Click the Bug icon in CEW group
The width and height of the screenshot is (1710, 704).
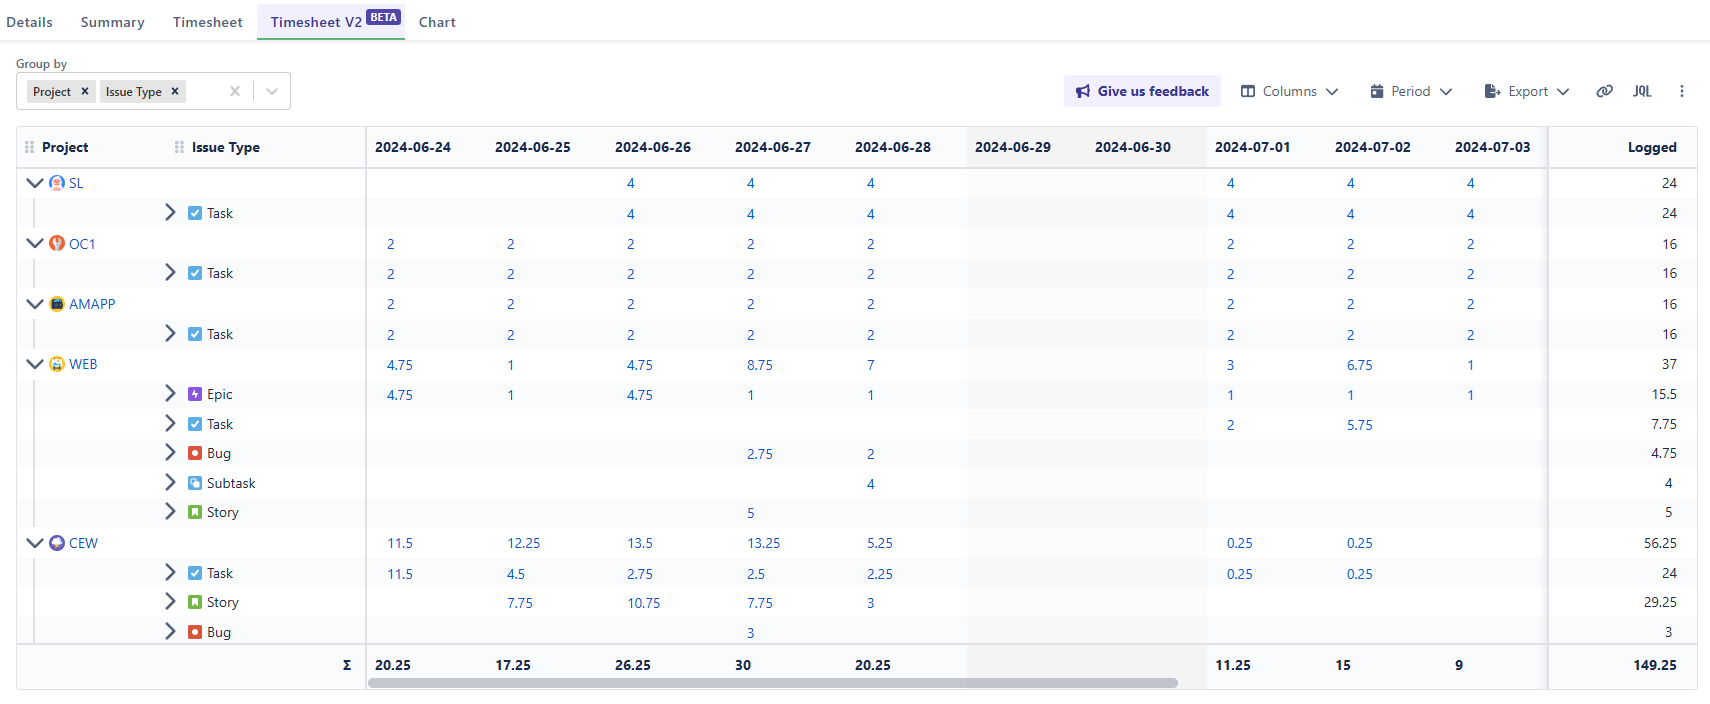195,632
